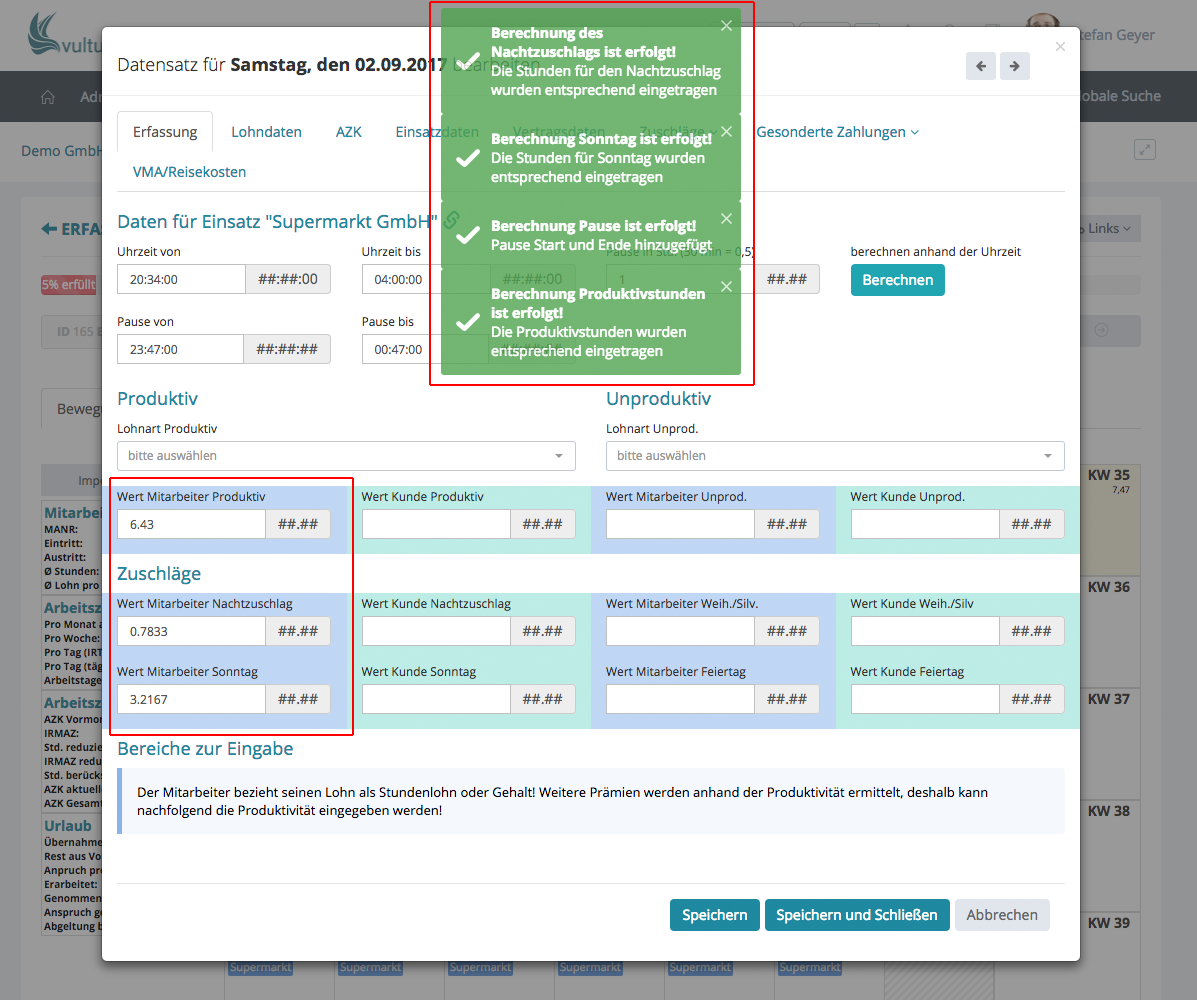
Task: Click the fullscreen expand icon
Action: [1145, 150]
